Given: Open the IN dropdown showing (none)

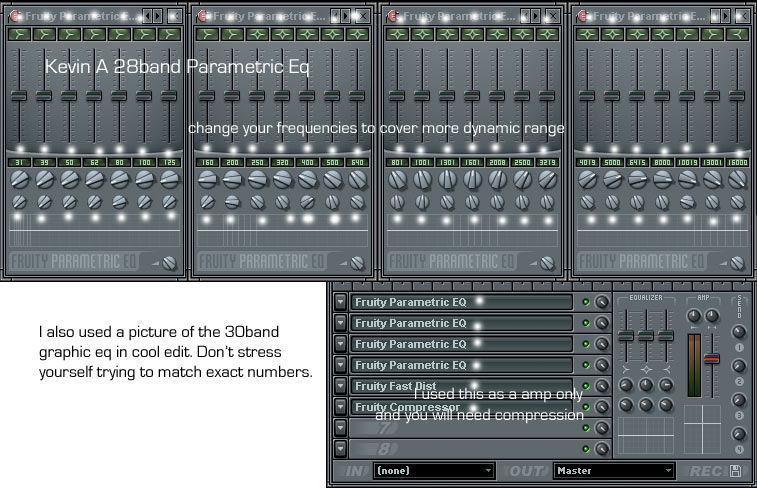Looking at the screenshot, I should [x=434, y=471].
